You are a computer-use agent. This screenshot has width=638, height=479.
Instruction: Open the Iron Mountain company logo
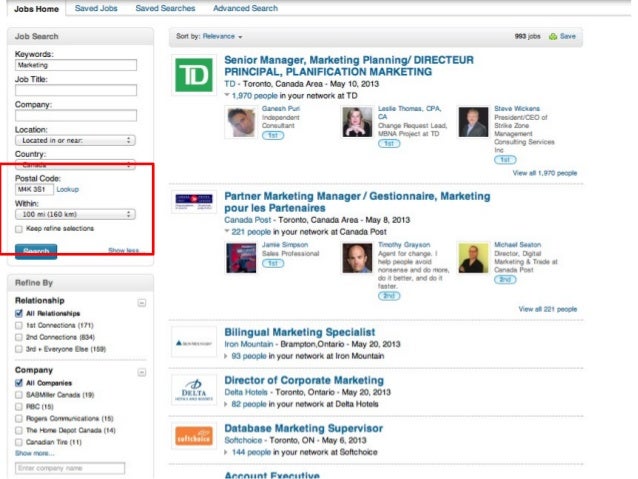click(x=194, y=343)
